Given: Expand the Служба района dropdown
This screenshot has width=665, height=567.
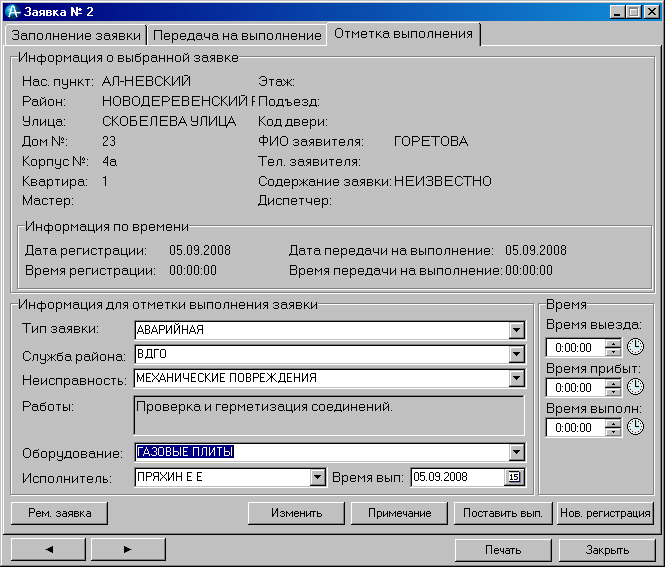Looking at the screenshot, I should click(516, 355).
